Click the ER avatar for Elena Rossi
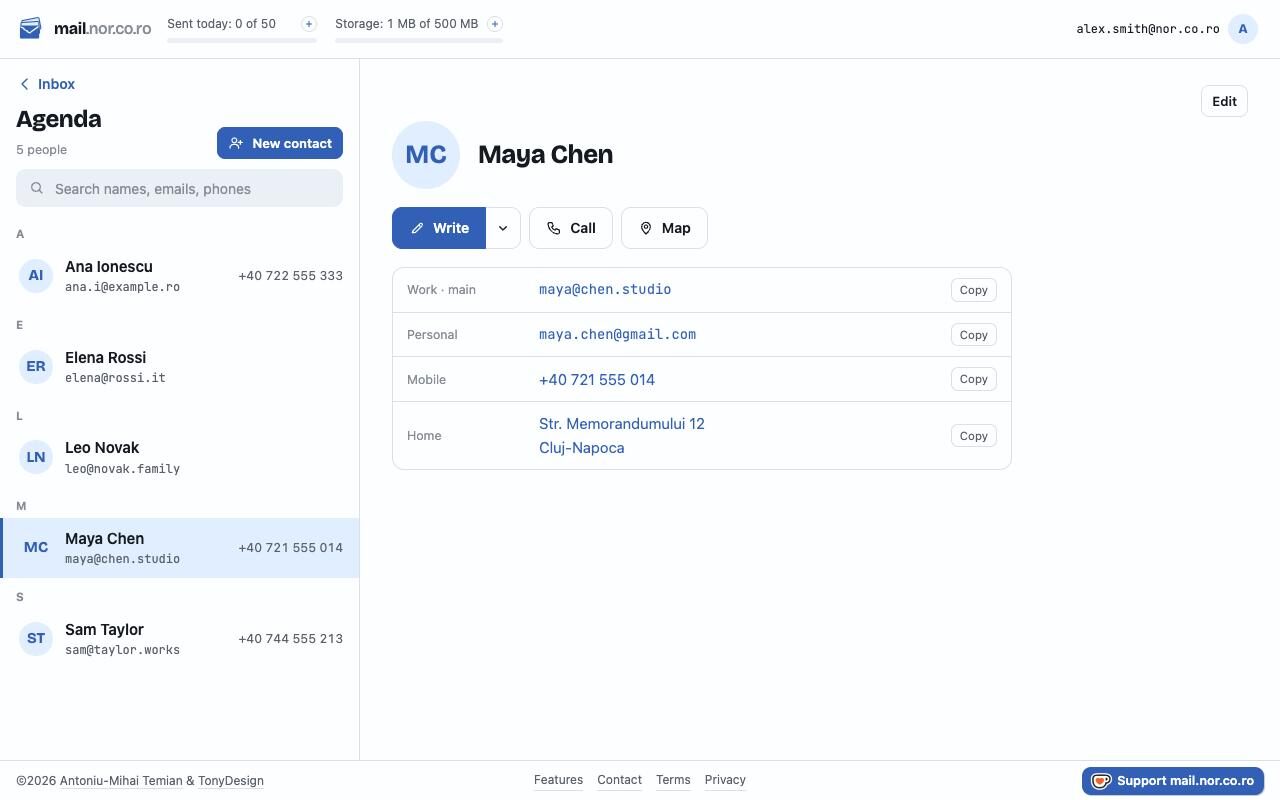The image size is (1280, 800). (x=36, y=366)
